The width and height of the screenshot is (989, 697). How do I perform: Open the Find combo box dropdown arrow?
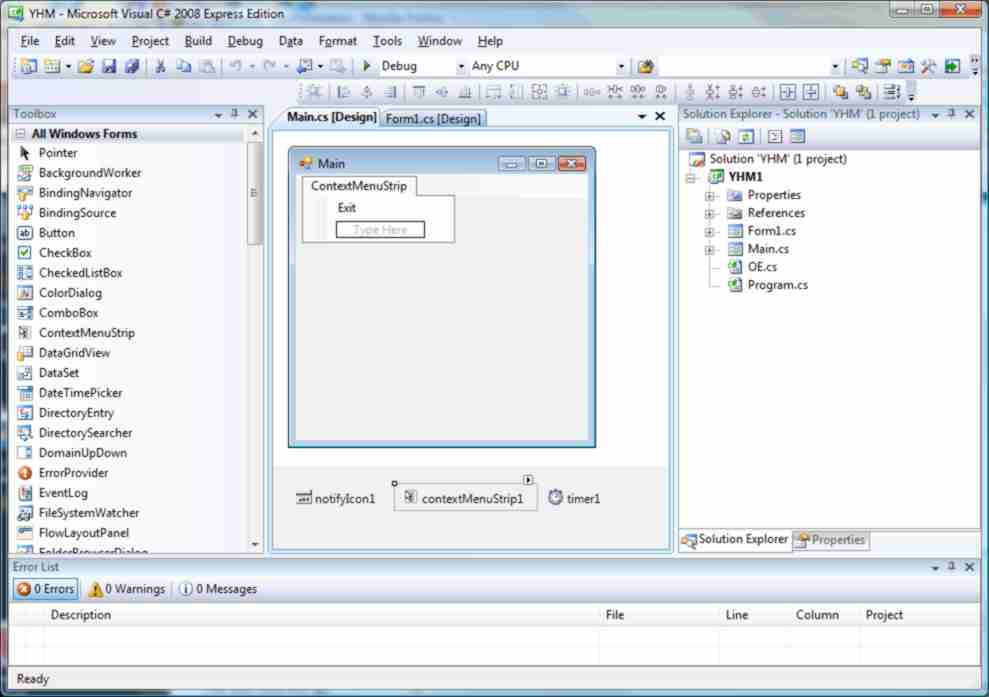pos(835,66)
